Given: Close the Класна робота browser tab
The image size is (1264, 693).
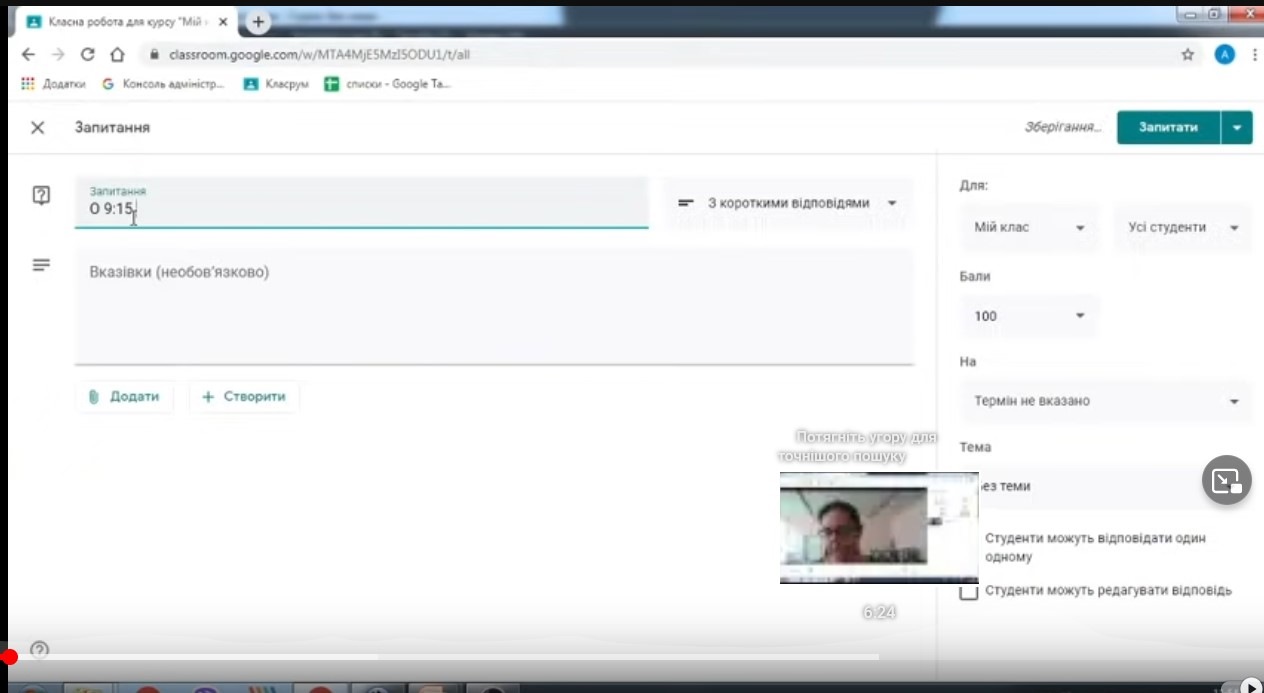Looking at the screenshot, I should [x=221, y=21].
